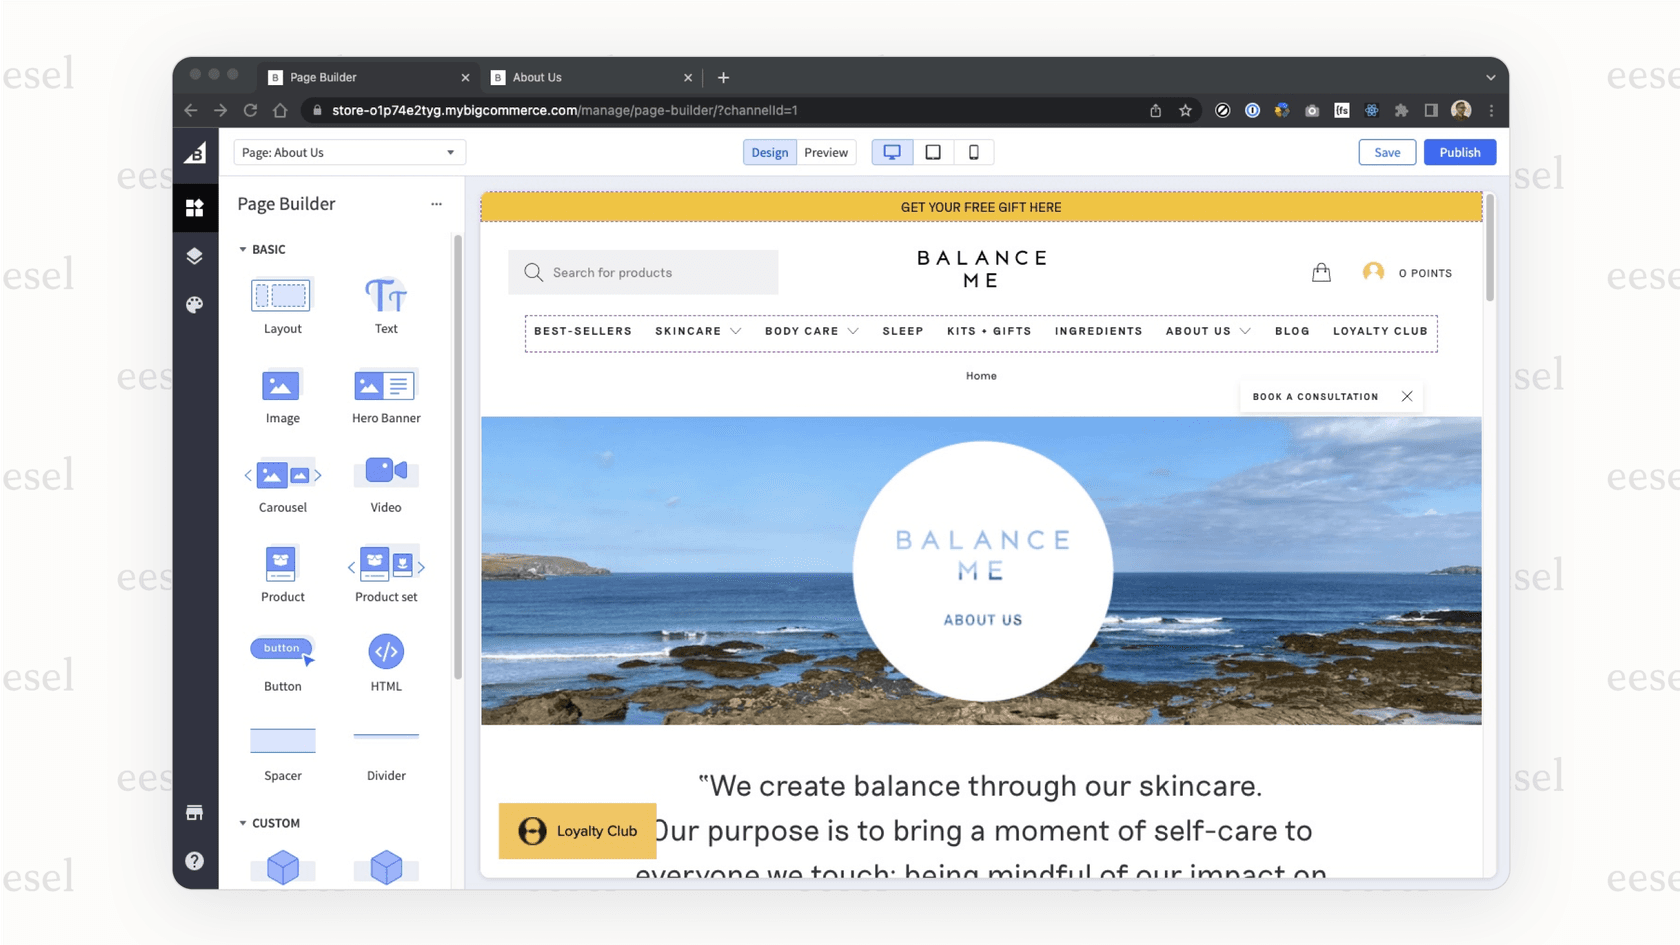This screenshot has width=1680, height=945.
Task: Switch to mobile preview mode
Action: [x=973, y=152]
